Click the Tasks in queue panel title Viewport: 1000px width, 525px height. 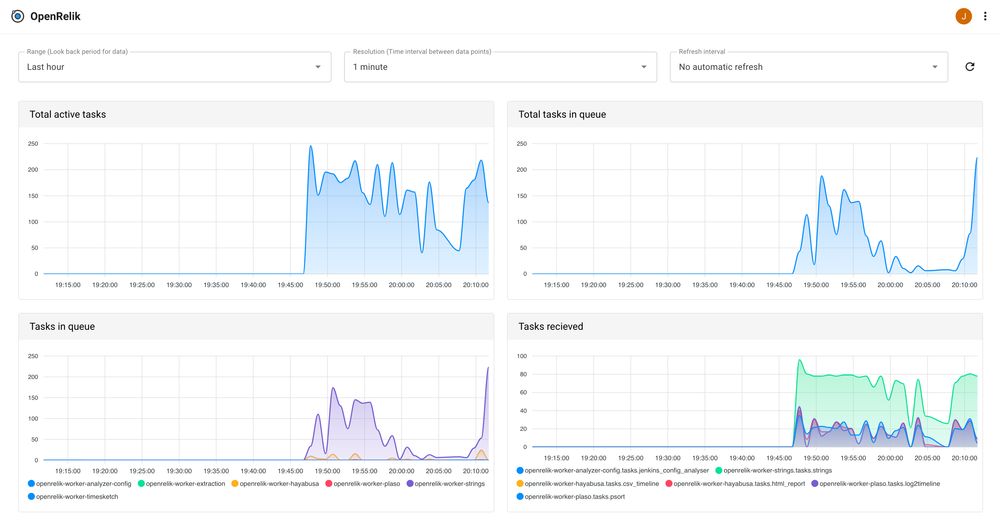click(62, 326)
